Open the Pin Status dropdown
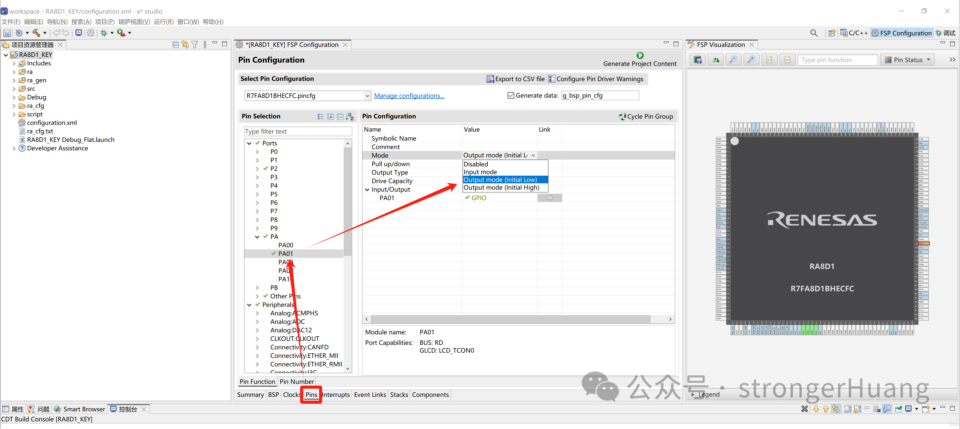This screenshot has width=960, height=429. tap(907, 60)
